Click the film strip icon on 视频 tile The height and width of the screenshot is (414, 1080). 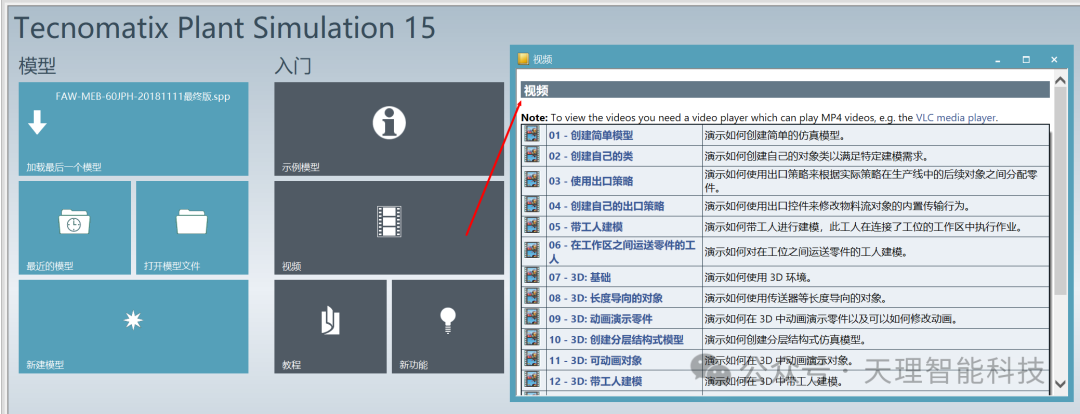point(389,222)
